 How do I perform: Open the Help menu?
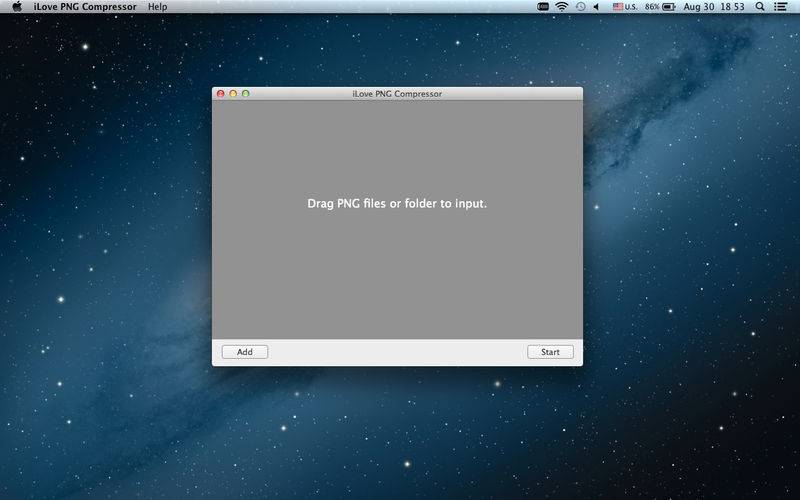point(158,7)
